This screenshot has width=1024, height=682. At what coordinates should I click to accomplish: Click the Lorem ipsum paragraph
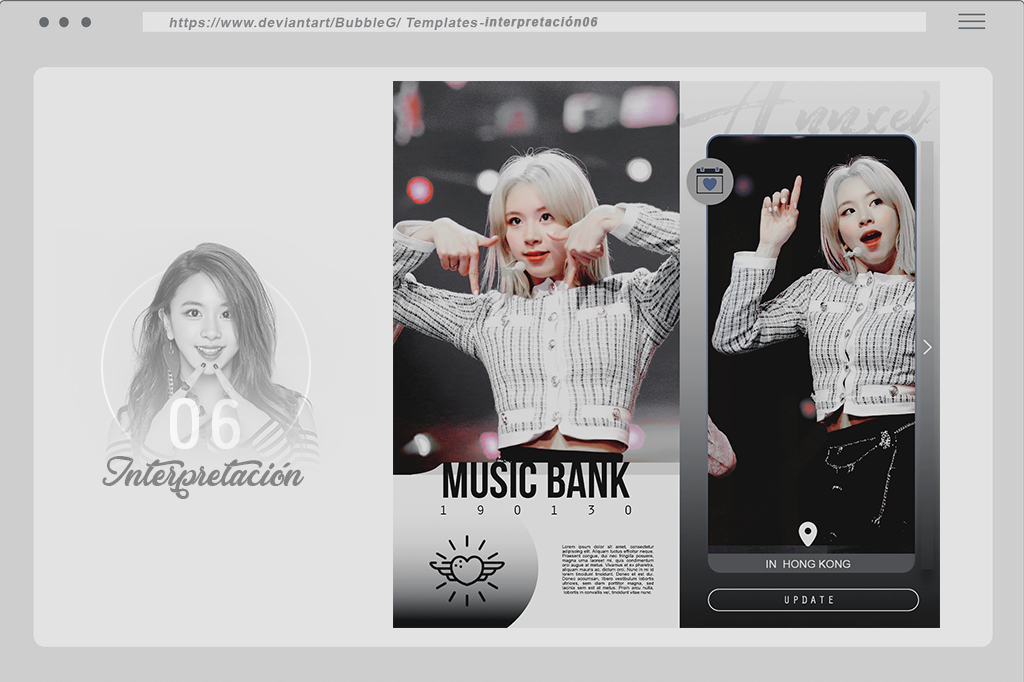[607, 569]
